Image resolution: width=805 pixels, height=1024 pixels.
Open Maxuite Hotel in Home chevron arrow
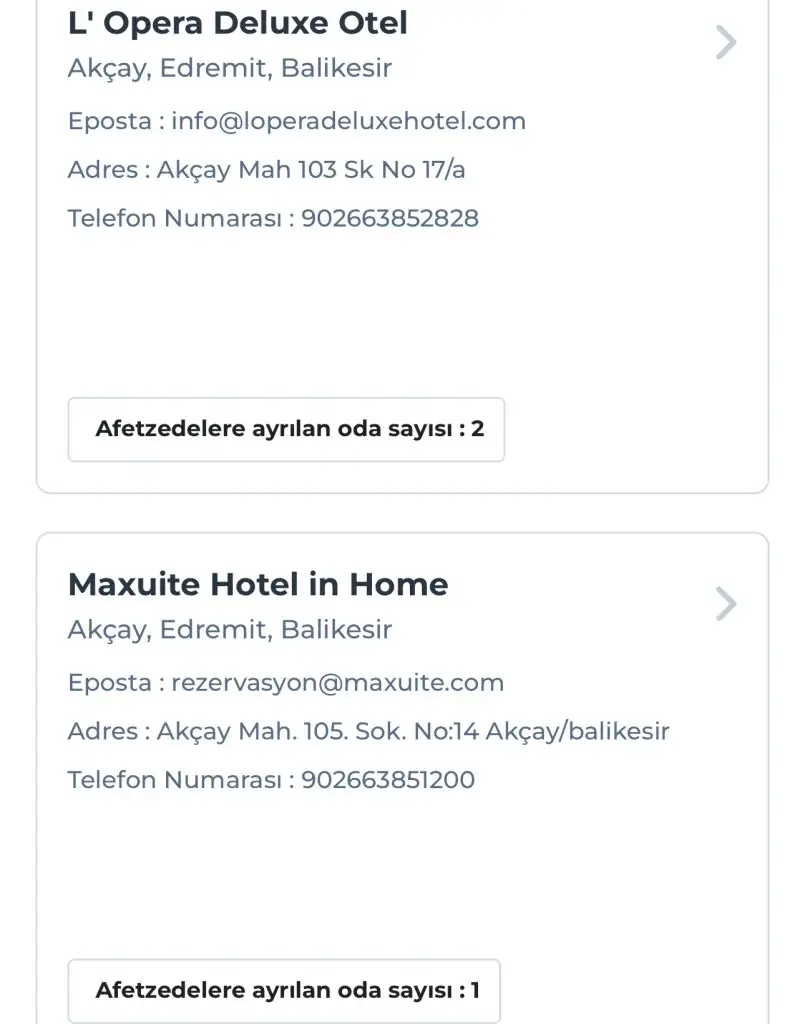coord(727,604)
